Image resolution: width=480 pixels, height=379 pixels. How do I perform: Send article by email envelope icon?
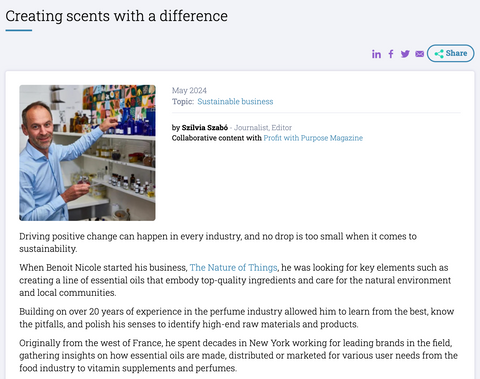(x=420, y=54)
